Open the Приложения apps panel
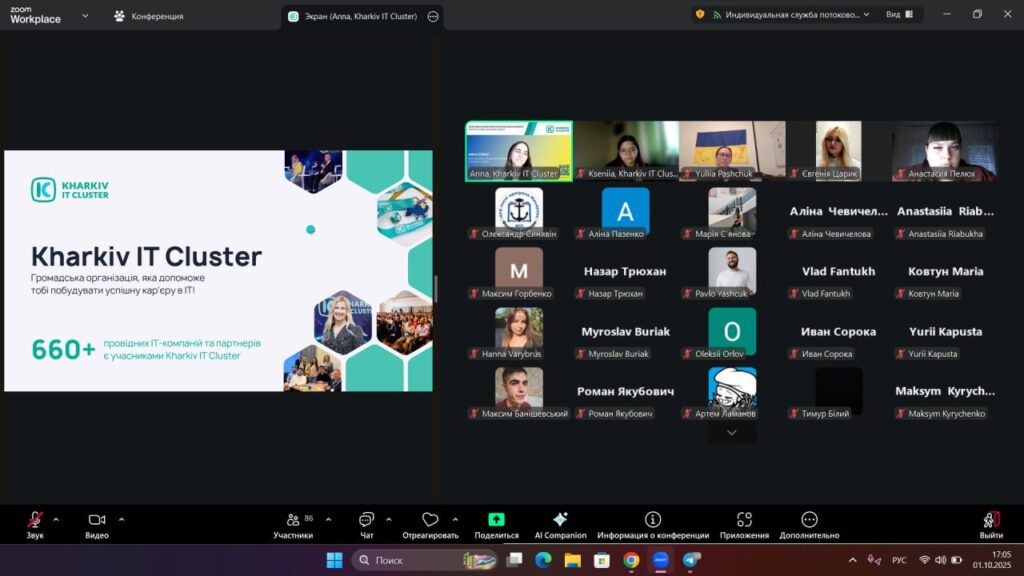 click(744, 524)
